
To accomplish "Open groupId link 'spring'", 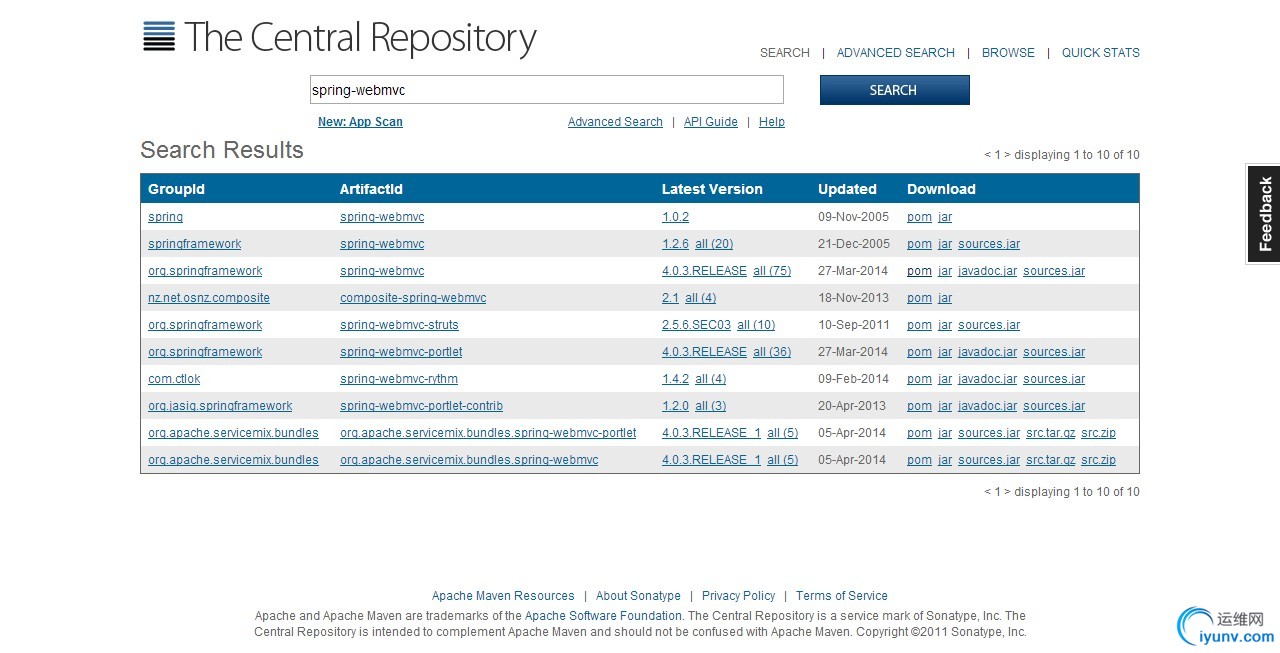I will [165, 217].
